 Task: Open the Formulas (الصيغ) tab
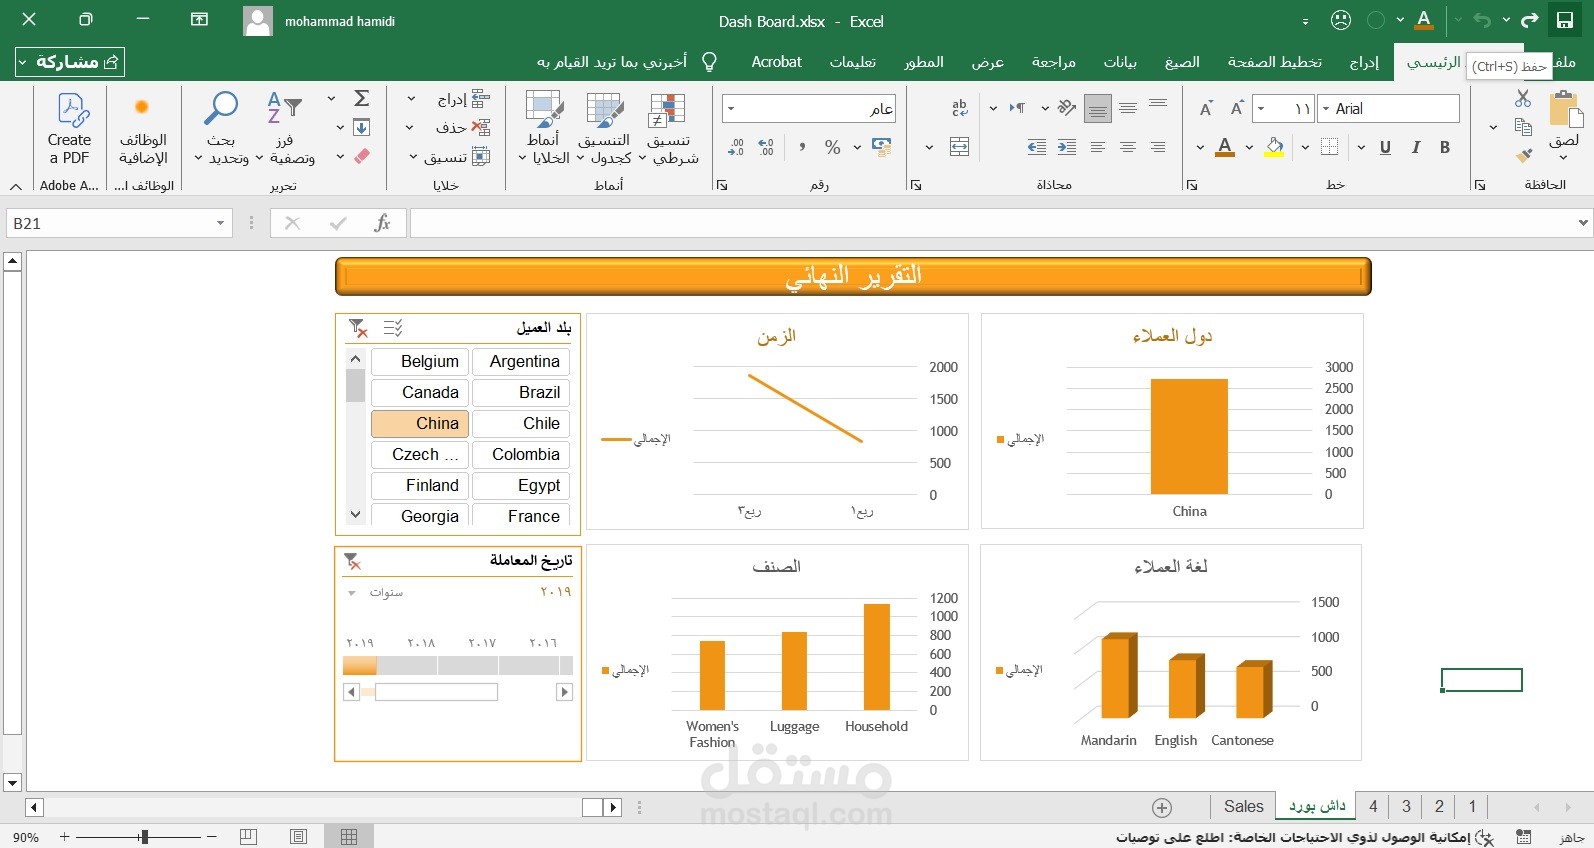click(x=1182, y=62)
